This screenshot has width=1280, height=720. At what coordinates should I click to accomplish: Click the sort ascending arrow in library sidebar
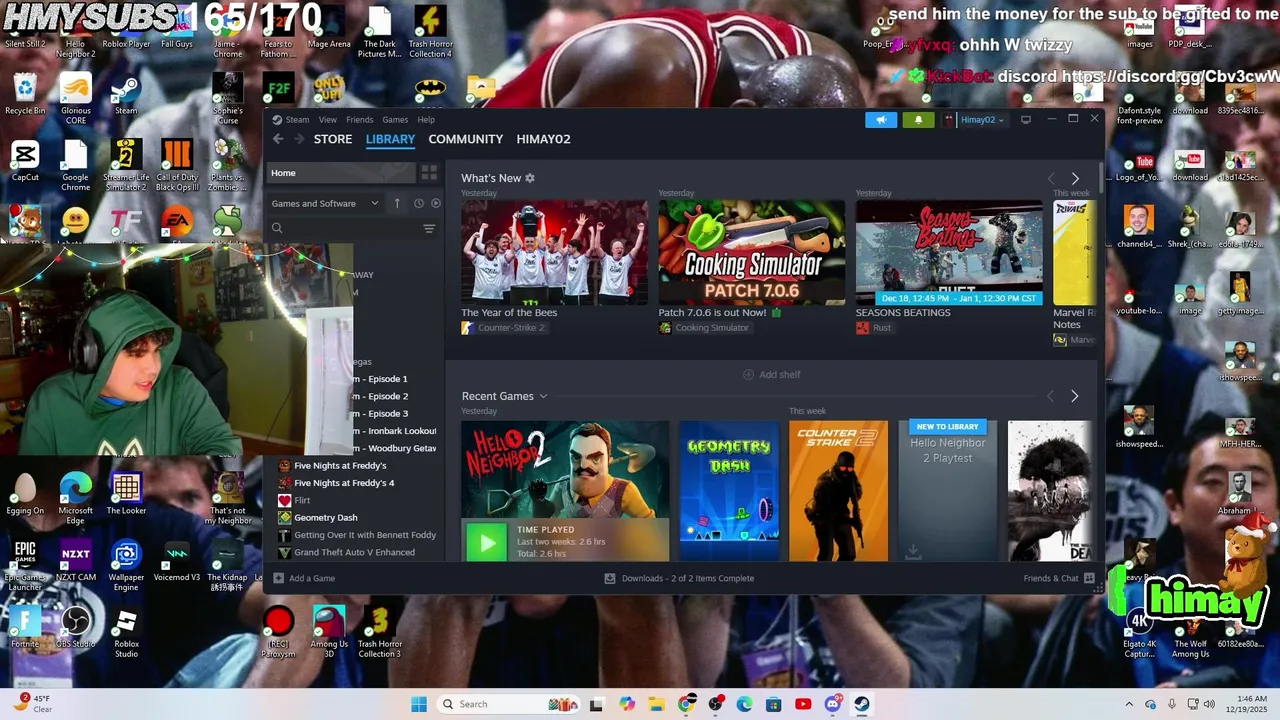(x=397, y=203)
